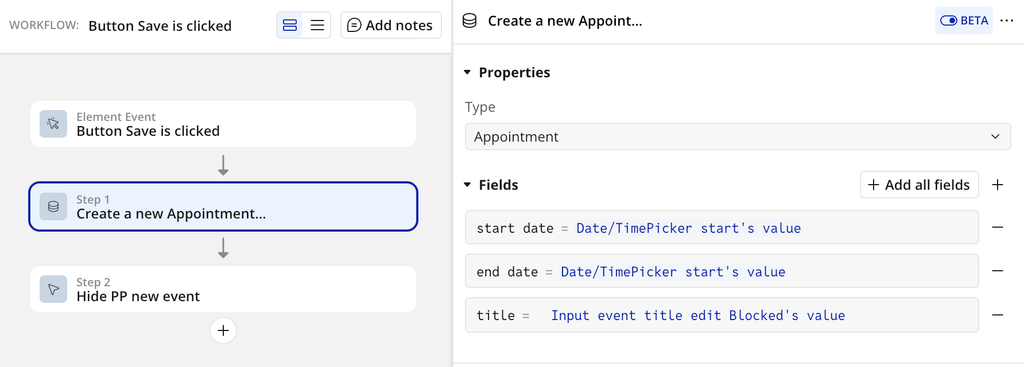The height and width of the screenshot is (367, 1024).
Task: Switch to the compact list view icon
Action: pyautogui.click(x=317, y=25)
